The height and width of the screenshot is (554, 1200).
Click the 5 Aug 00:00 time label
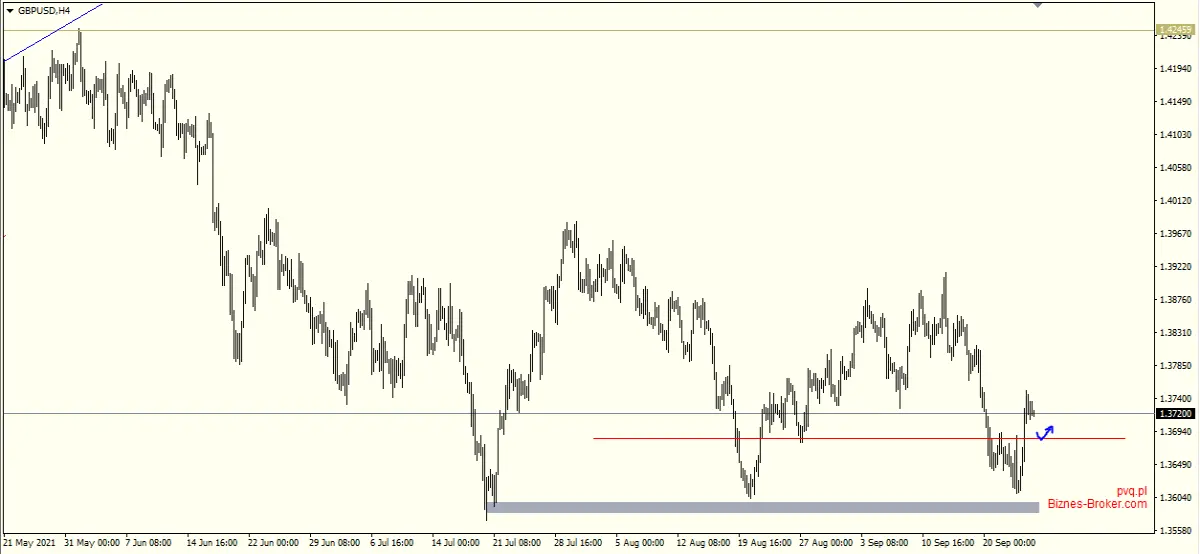(x=641, y=543)
